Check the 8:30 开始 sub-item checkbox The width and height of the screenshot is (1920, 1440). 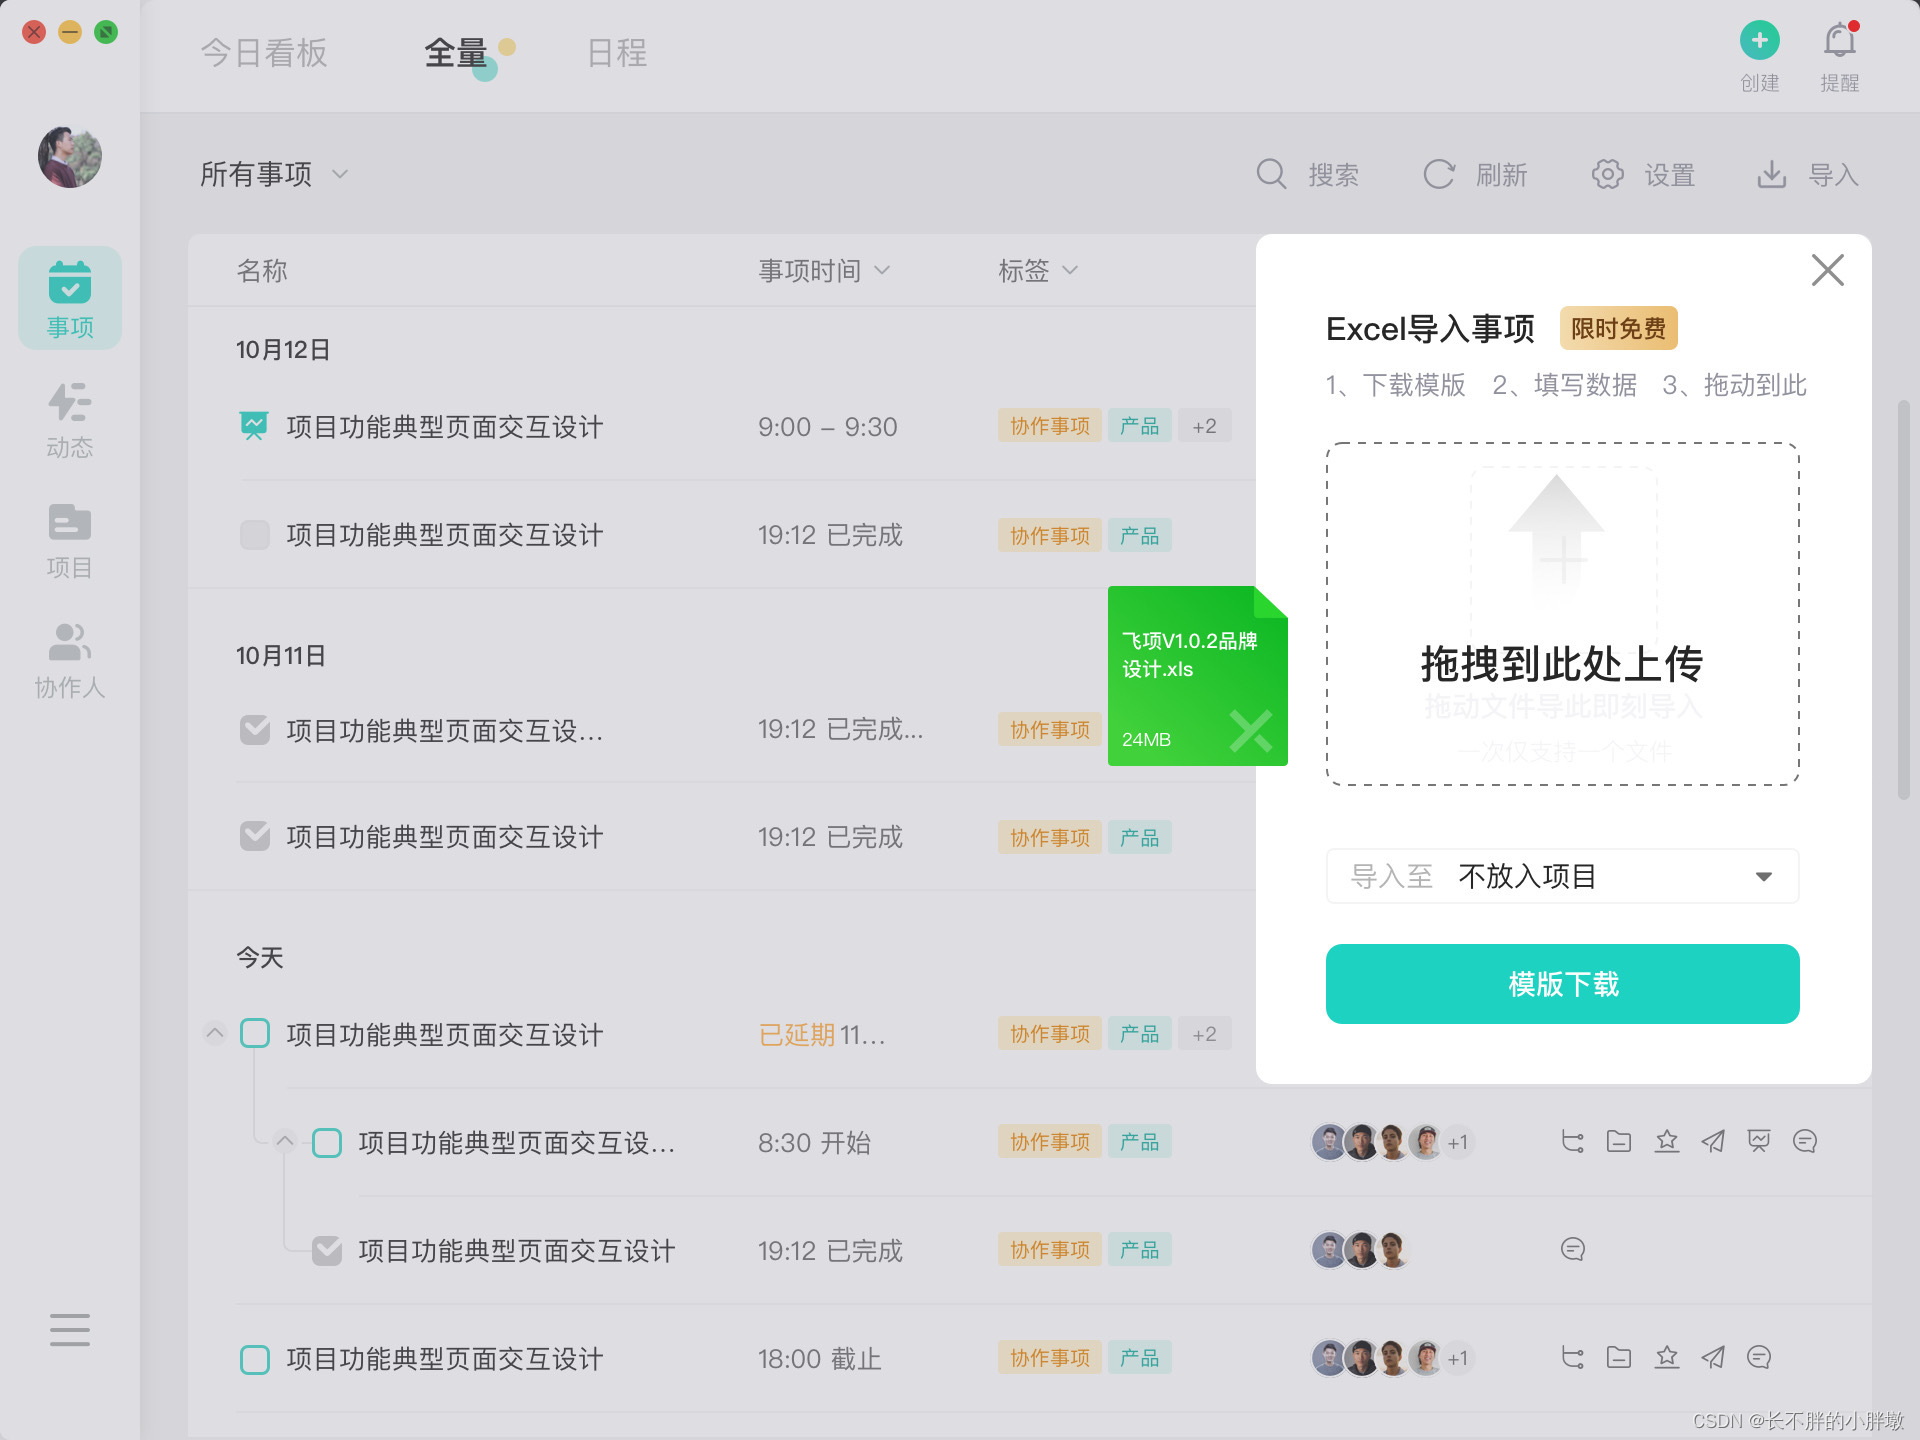[x=327, y=1142]
